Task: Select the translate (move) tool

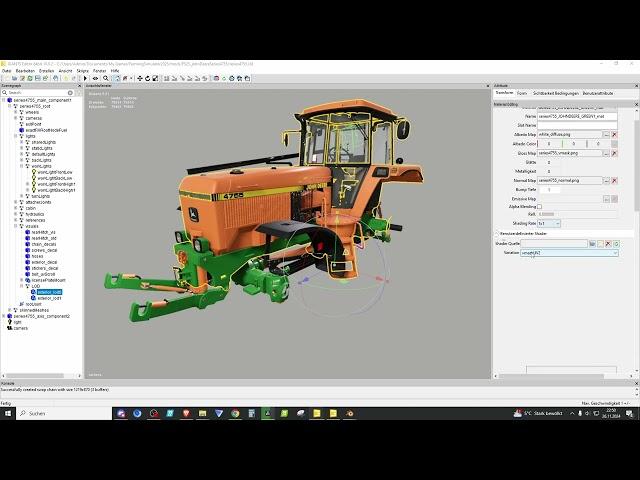Action: tap(140, 78)
